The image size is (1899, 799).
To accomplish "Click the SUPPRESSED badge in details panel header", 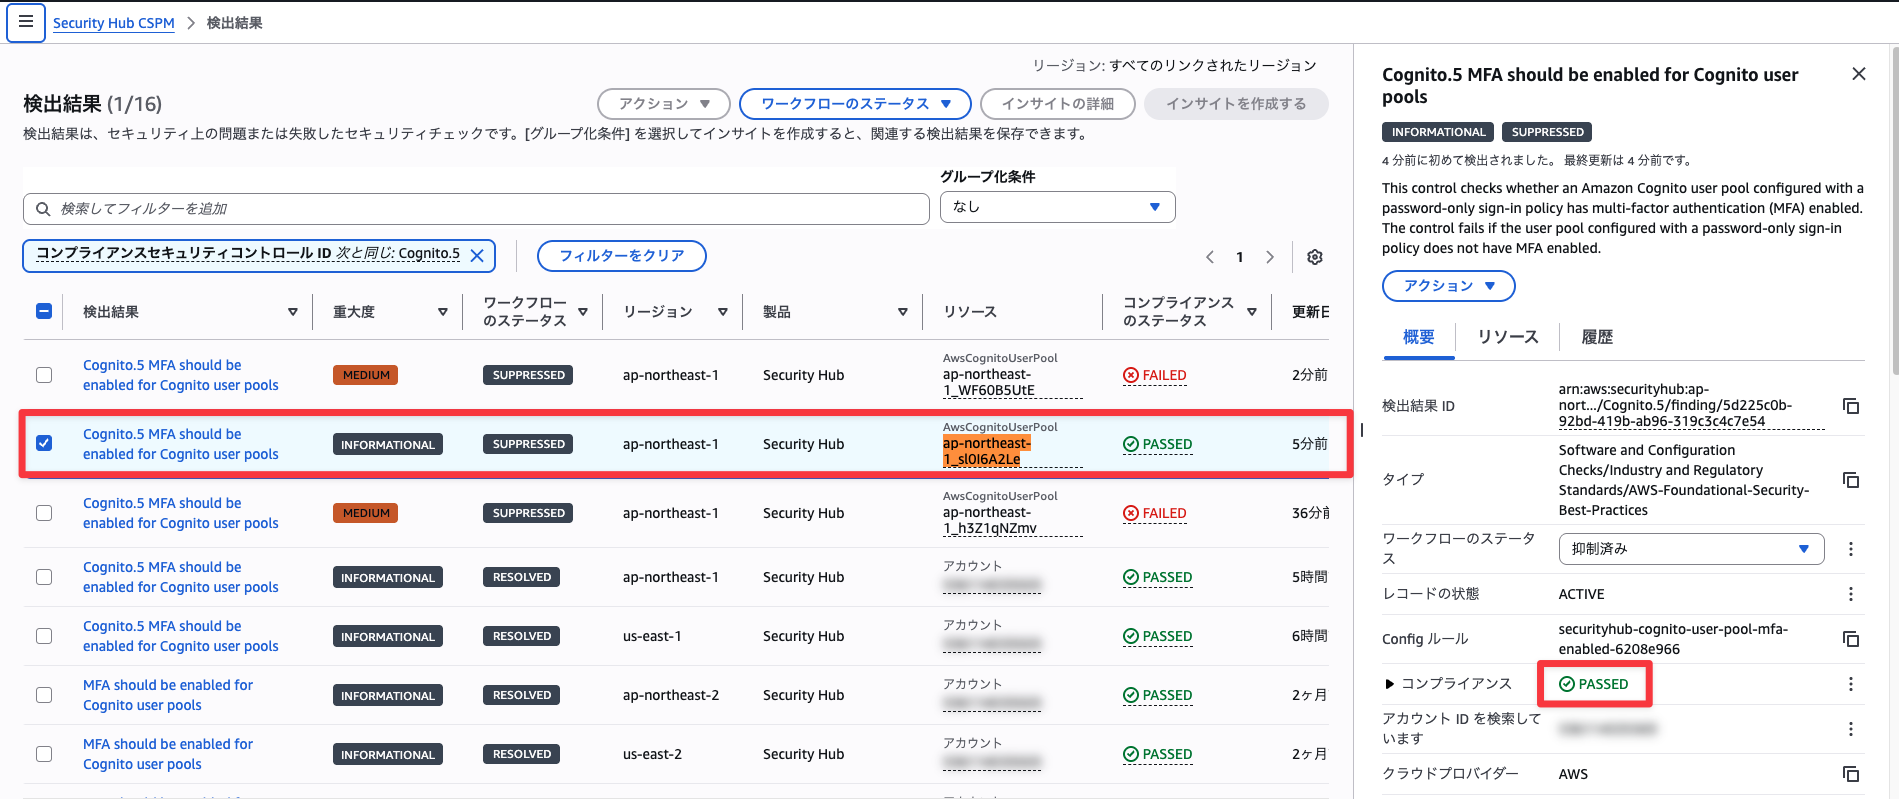I will coord(1547,132).
